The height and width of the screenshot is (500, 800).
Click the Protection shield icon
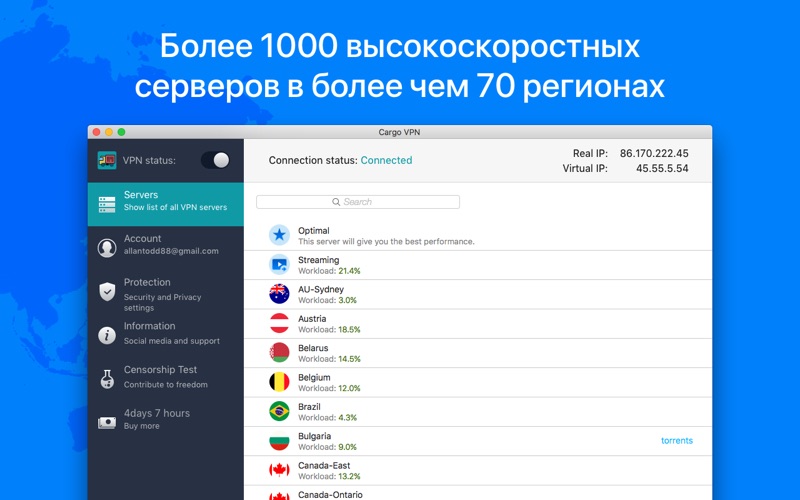(107, 292)
